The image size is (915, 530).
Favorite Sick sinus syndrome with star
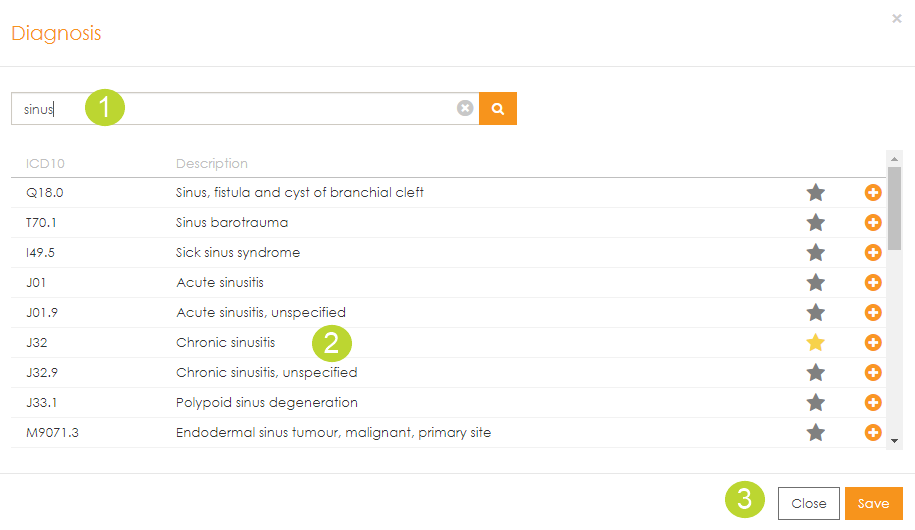coord(816,252)
